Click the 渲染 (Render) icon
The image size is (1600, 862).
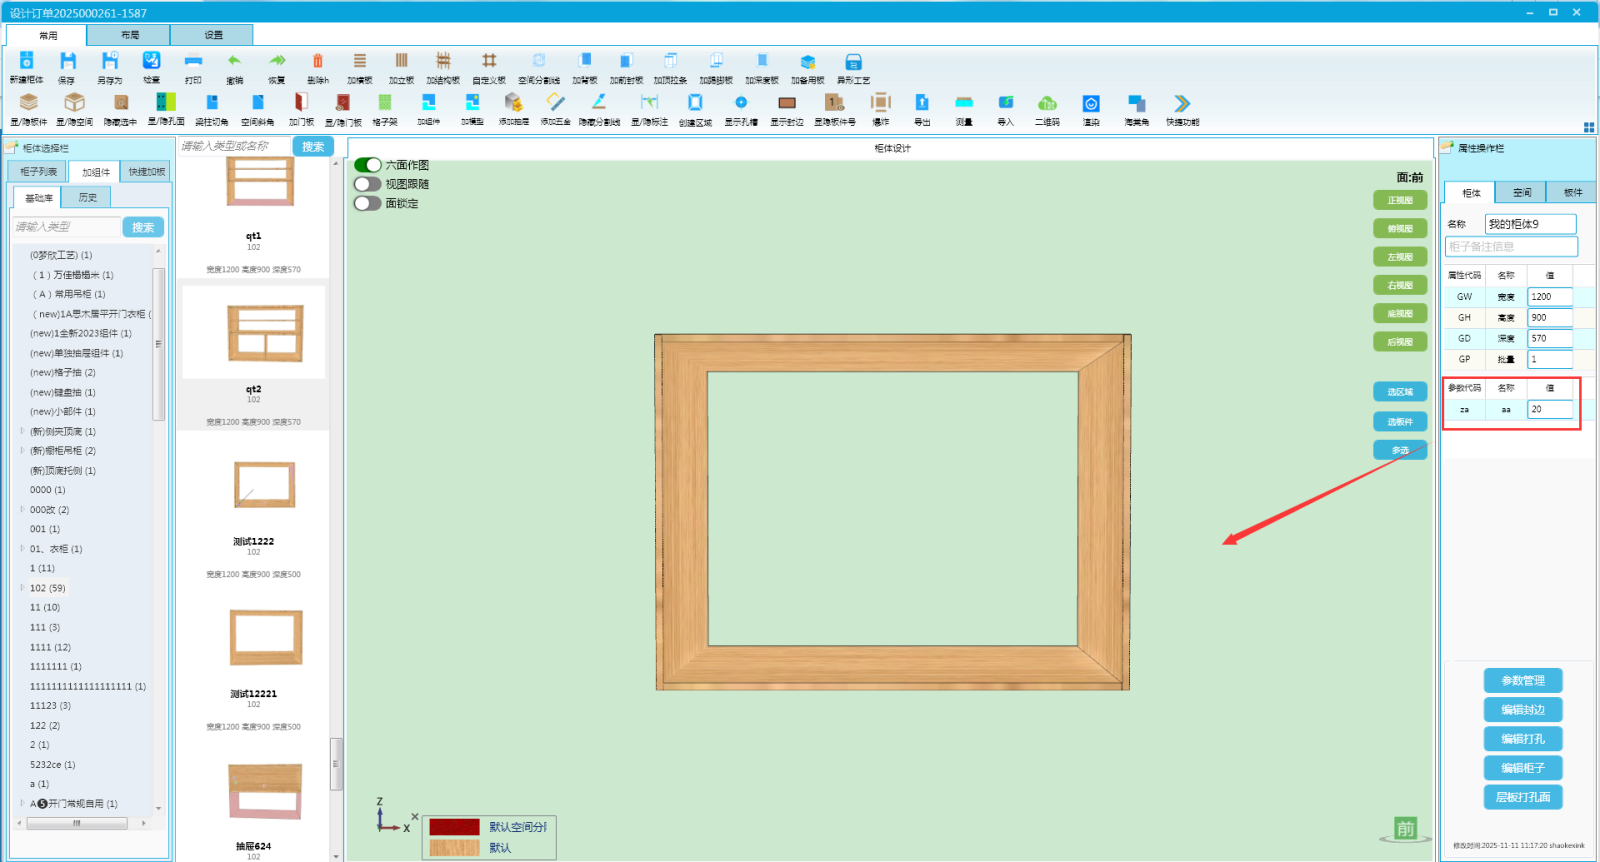1091,103
